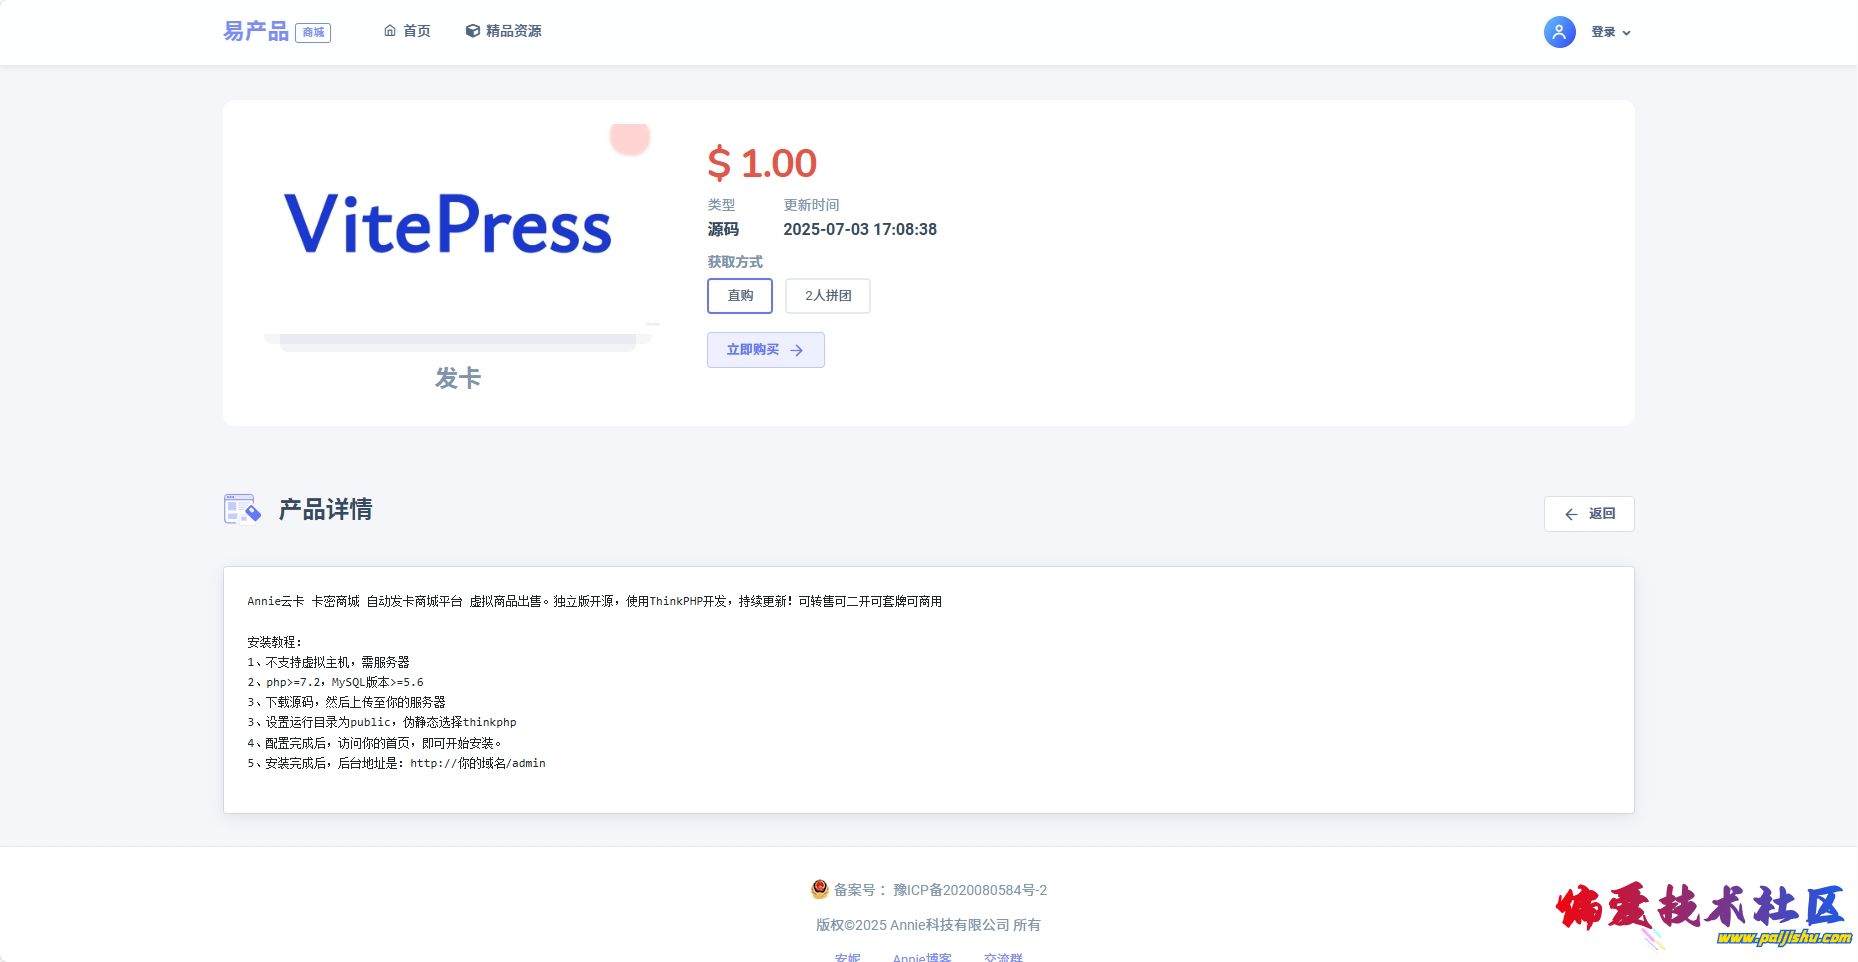Image resolution: width=1858 pixels, height=962 pixels.
Task: Open the 豫ICP备2020080584号-2 record link
Action: [x=970, y=890]
